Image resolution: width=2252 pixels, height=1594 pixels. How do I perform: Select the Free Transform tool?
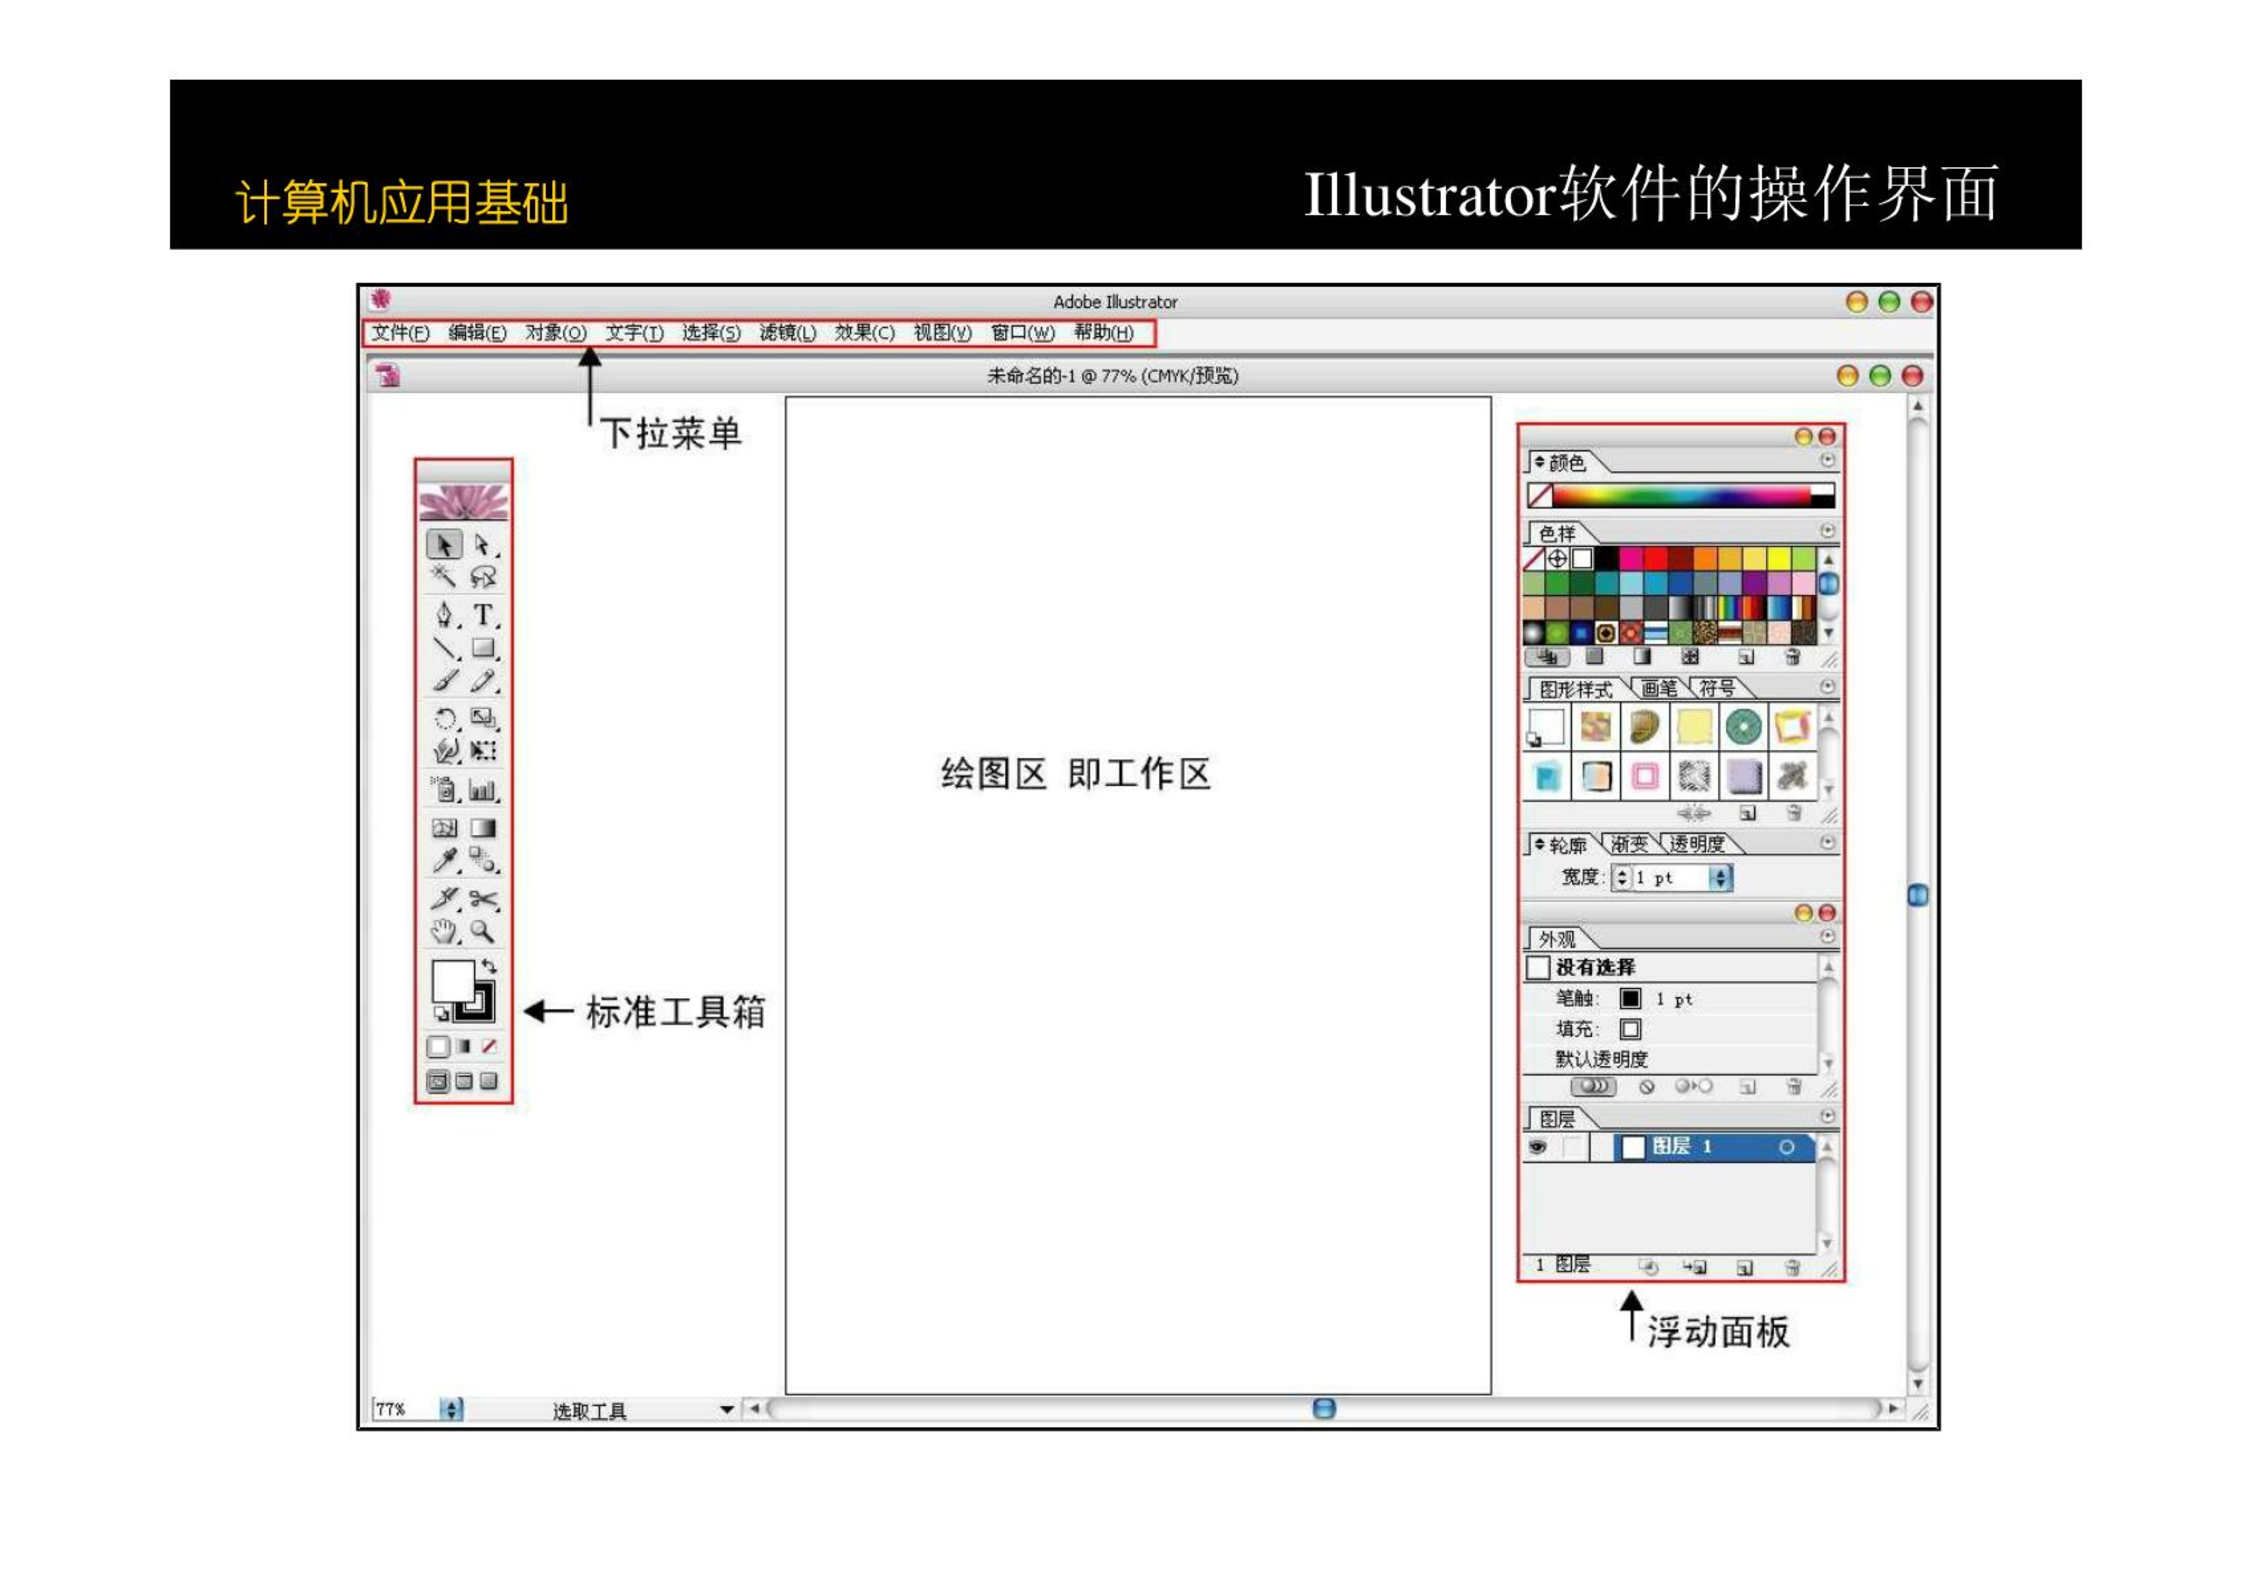pyautogui.click(x=483, y=750)
